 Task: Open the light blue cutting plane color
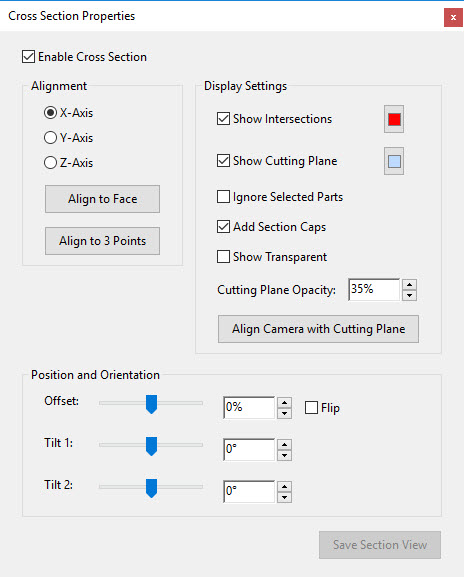(394, 161)
